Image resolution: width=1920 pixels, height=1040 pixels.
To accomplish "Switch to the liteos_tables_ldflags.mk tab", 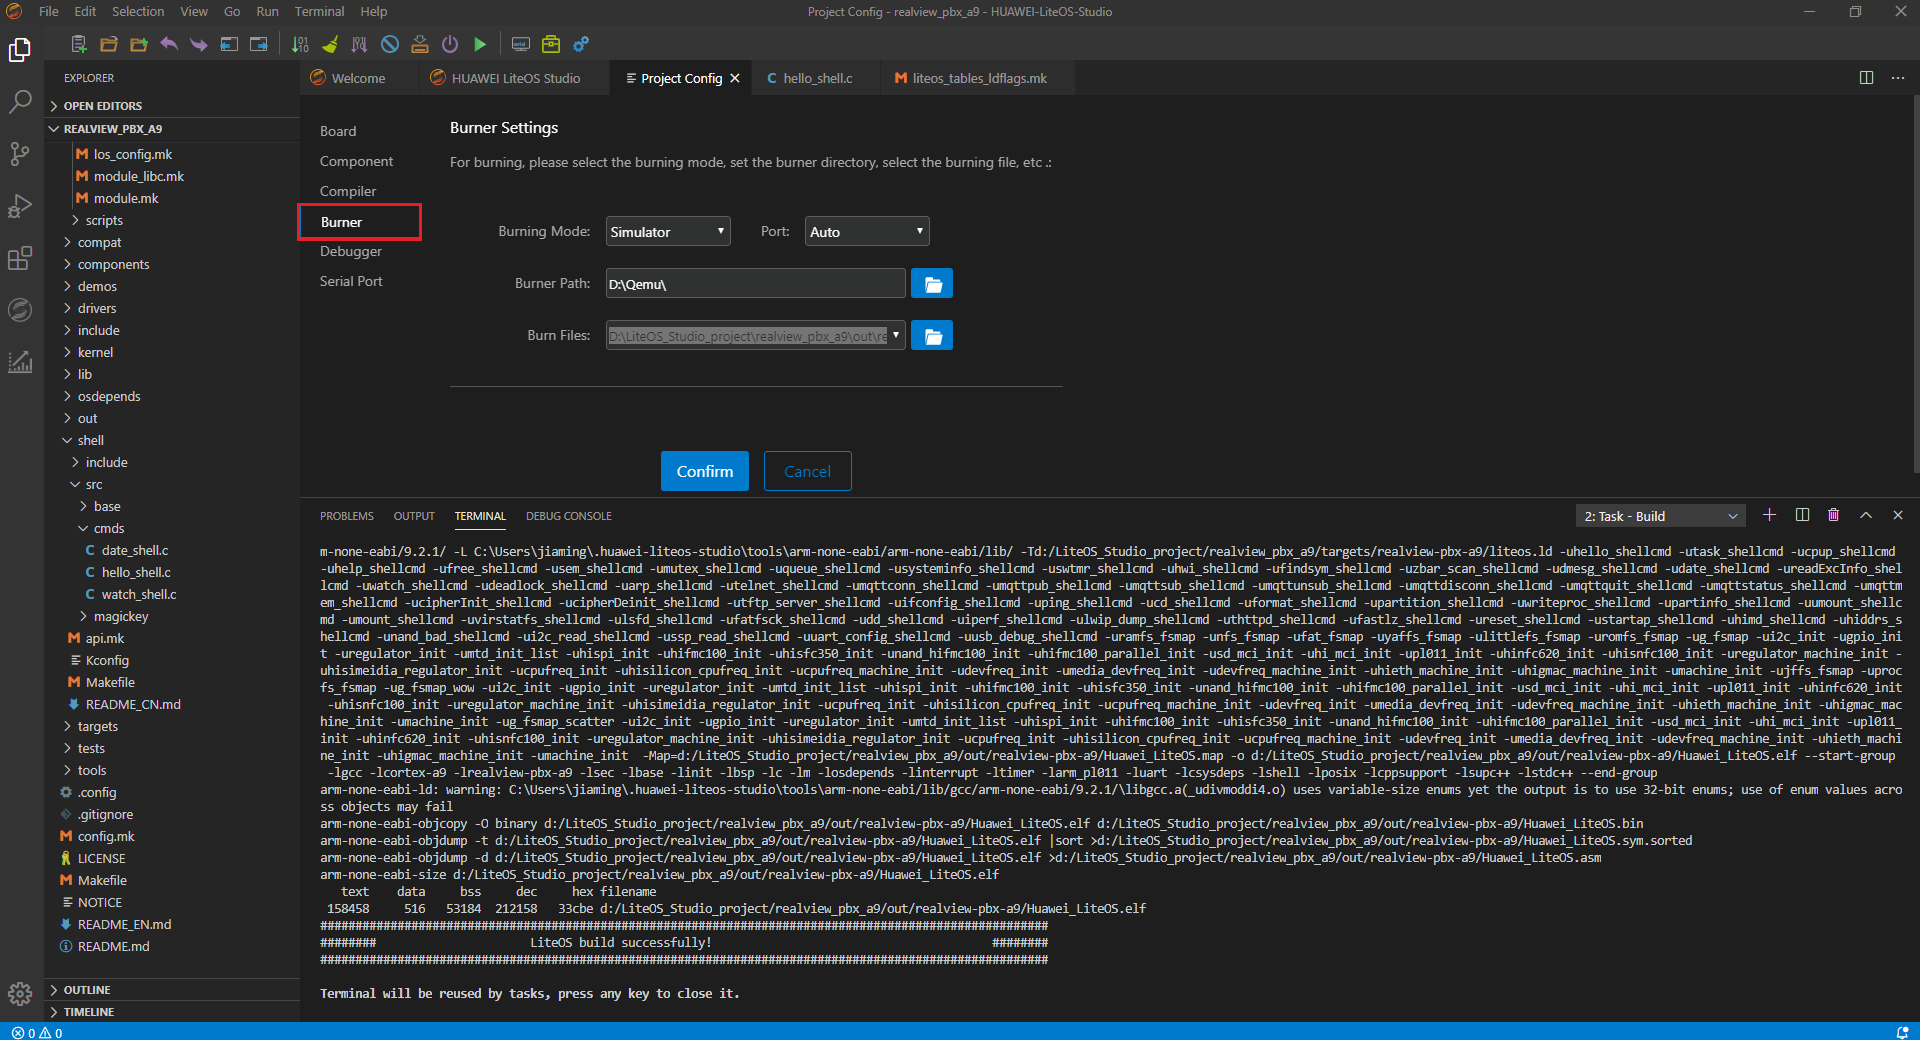I will [979, 78].
